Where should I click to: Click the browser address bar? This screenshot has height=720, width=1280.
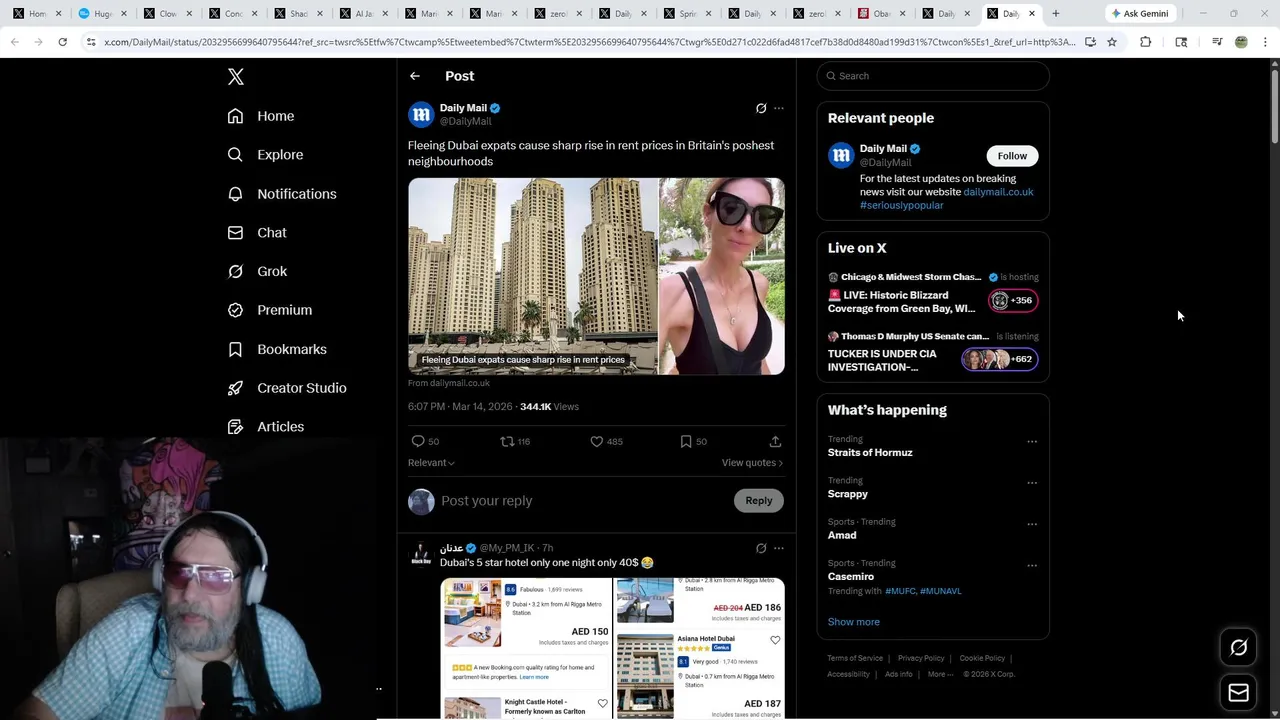pos(590,42)
